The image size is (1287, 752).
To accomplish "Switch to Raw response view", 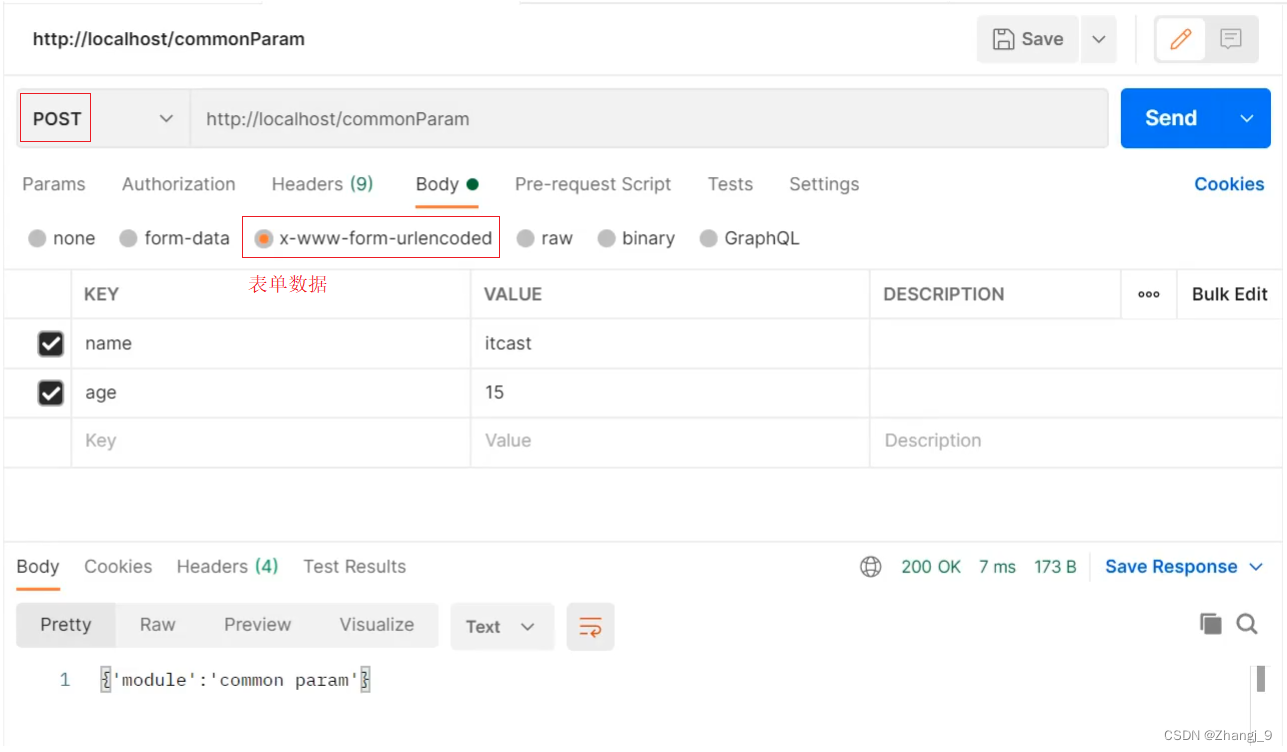I will [x=158, y=625].
